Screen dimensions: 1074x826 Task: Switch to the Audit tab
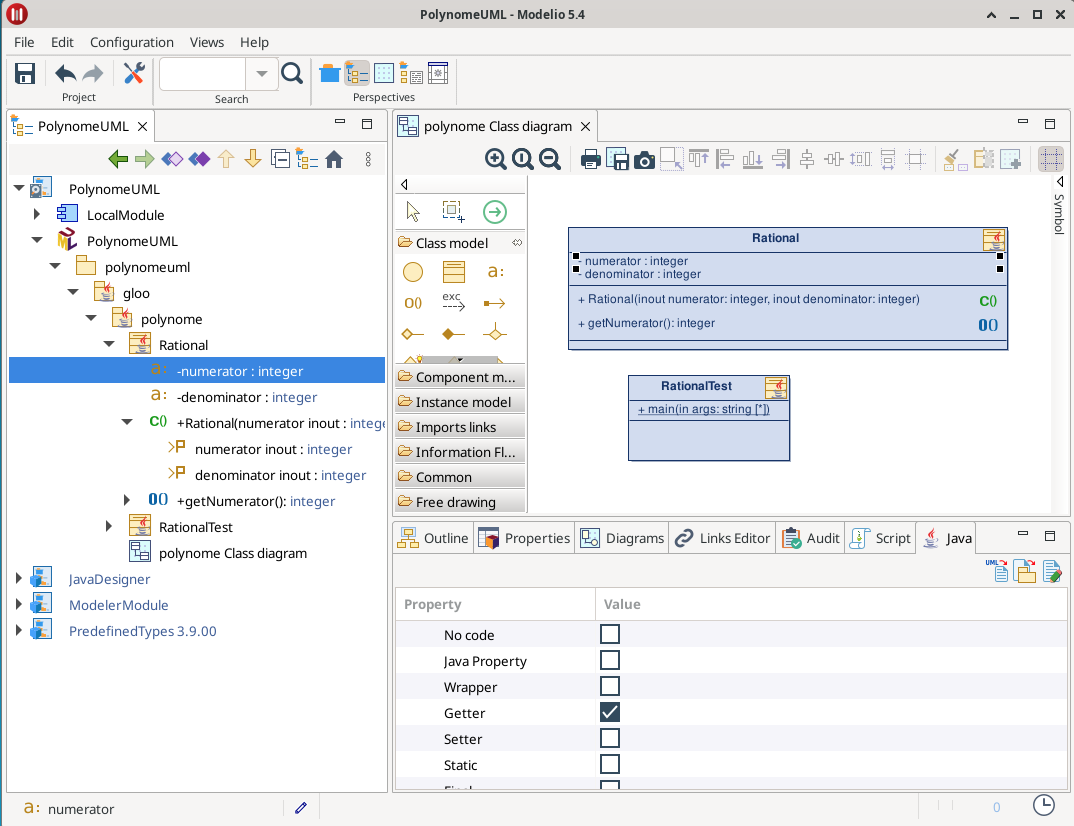click(810, 538)
